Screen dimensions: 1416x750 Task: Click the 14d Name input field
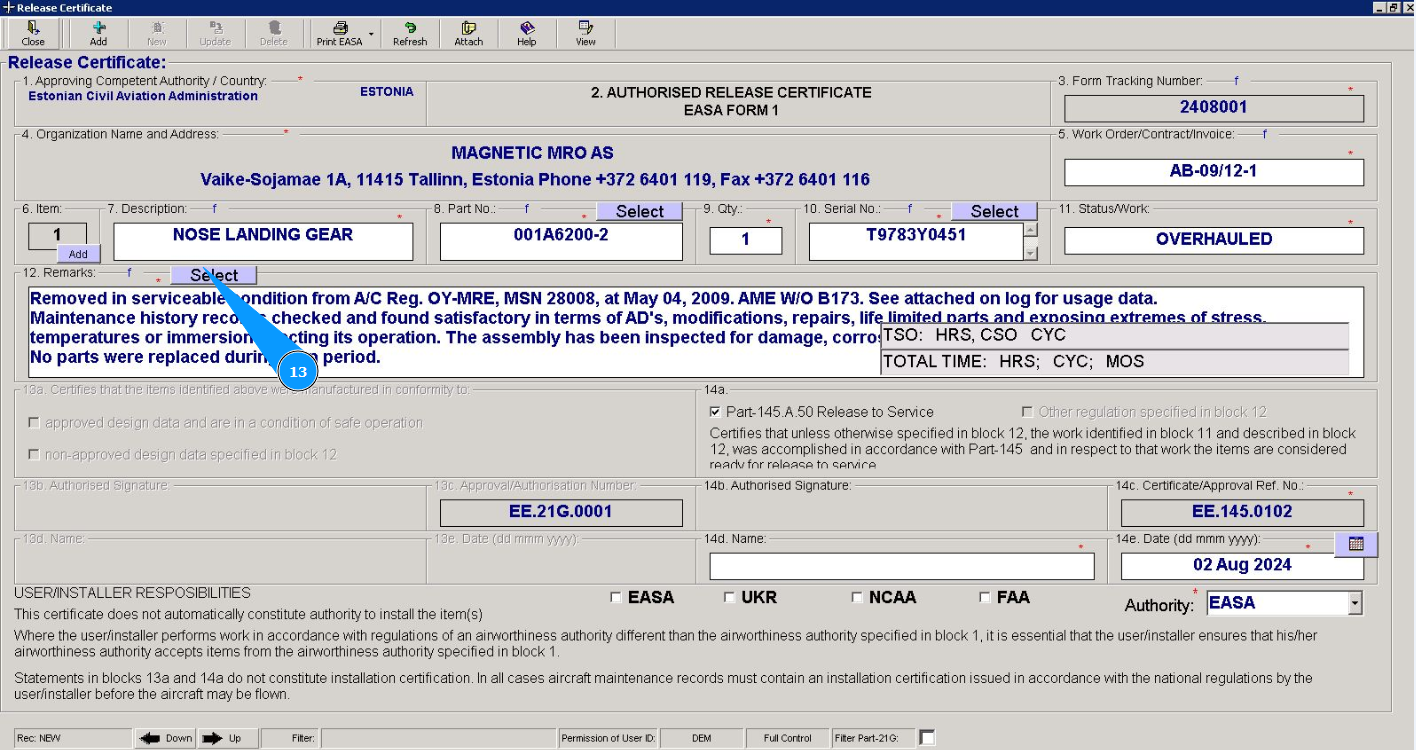[901, 566]
